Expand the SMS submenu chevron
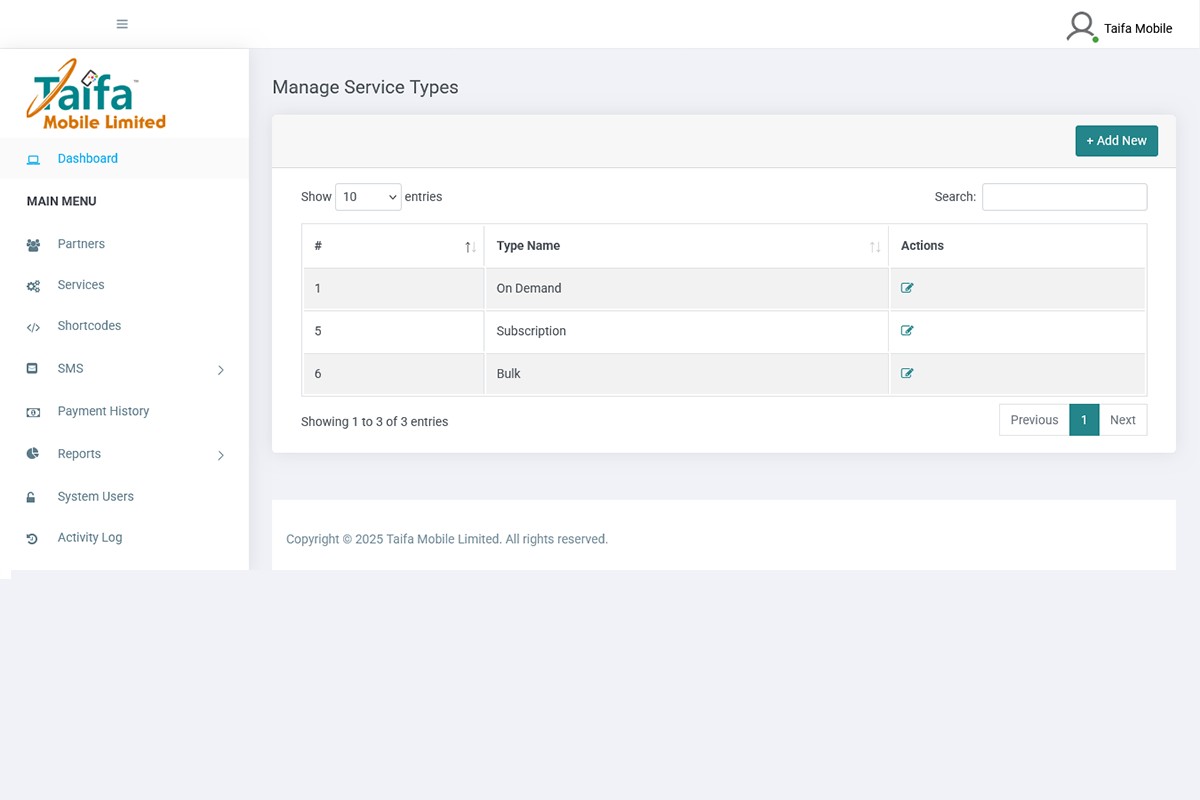The width and height of the screenshot is (1200, 800). 220,368
